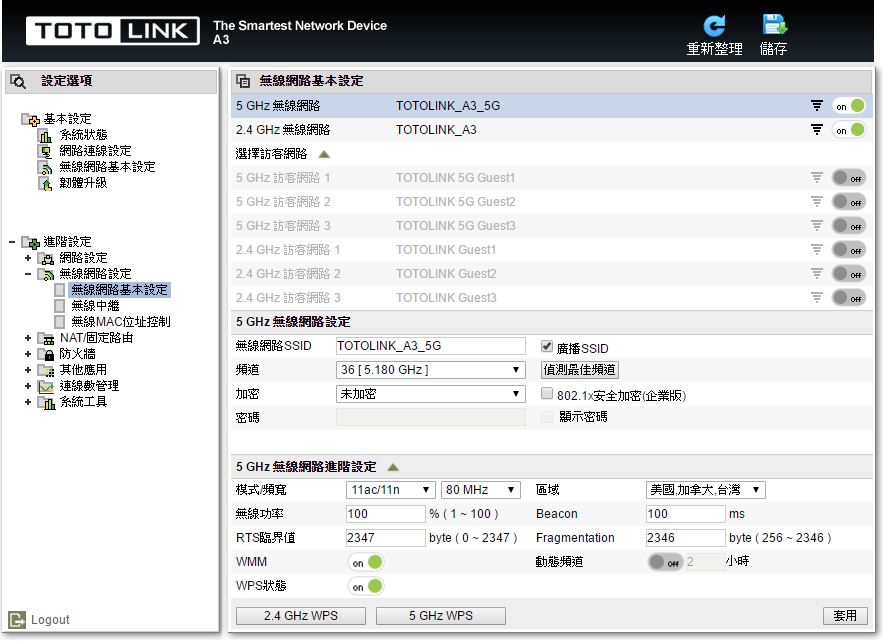Click filter icon for 5 GHz 訪客網路 2
Viewport: 885px width, 641px height.
817,201
